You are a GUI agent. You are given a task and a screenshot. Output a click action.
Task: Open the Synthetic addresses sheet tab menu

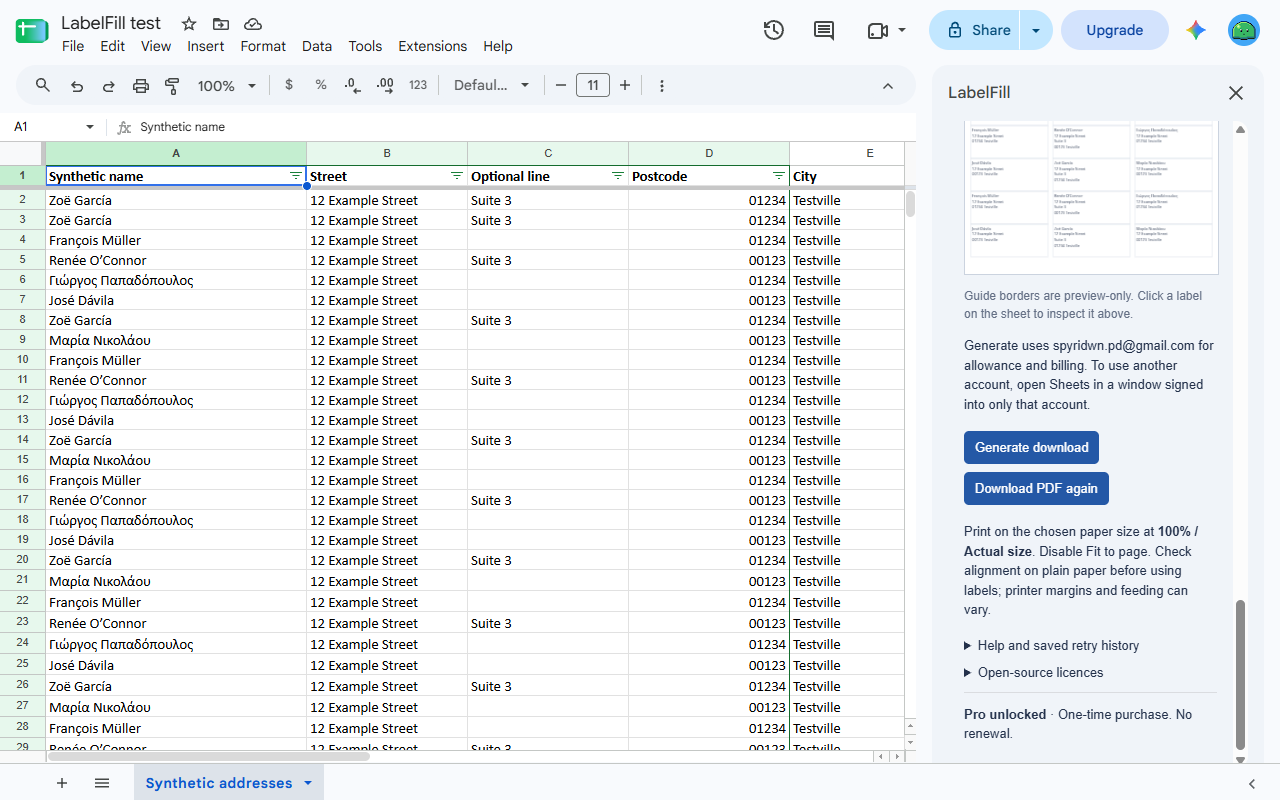[308, 783]
